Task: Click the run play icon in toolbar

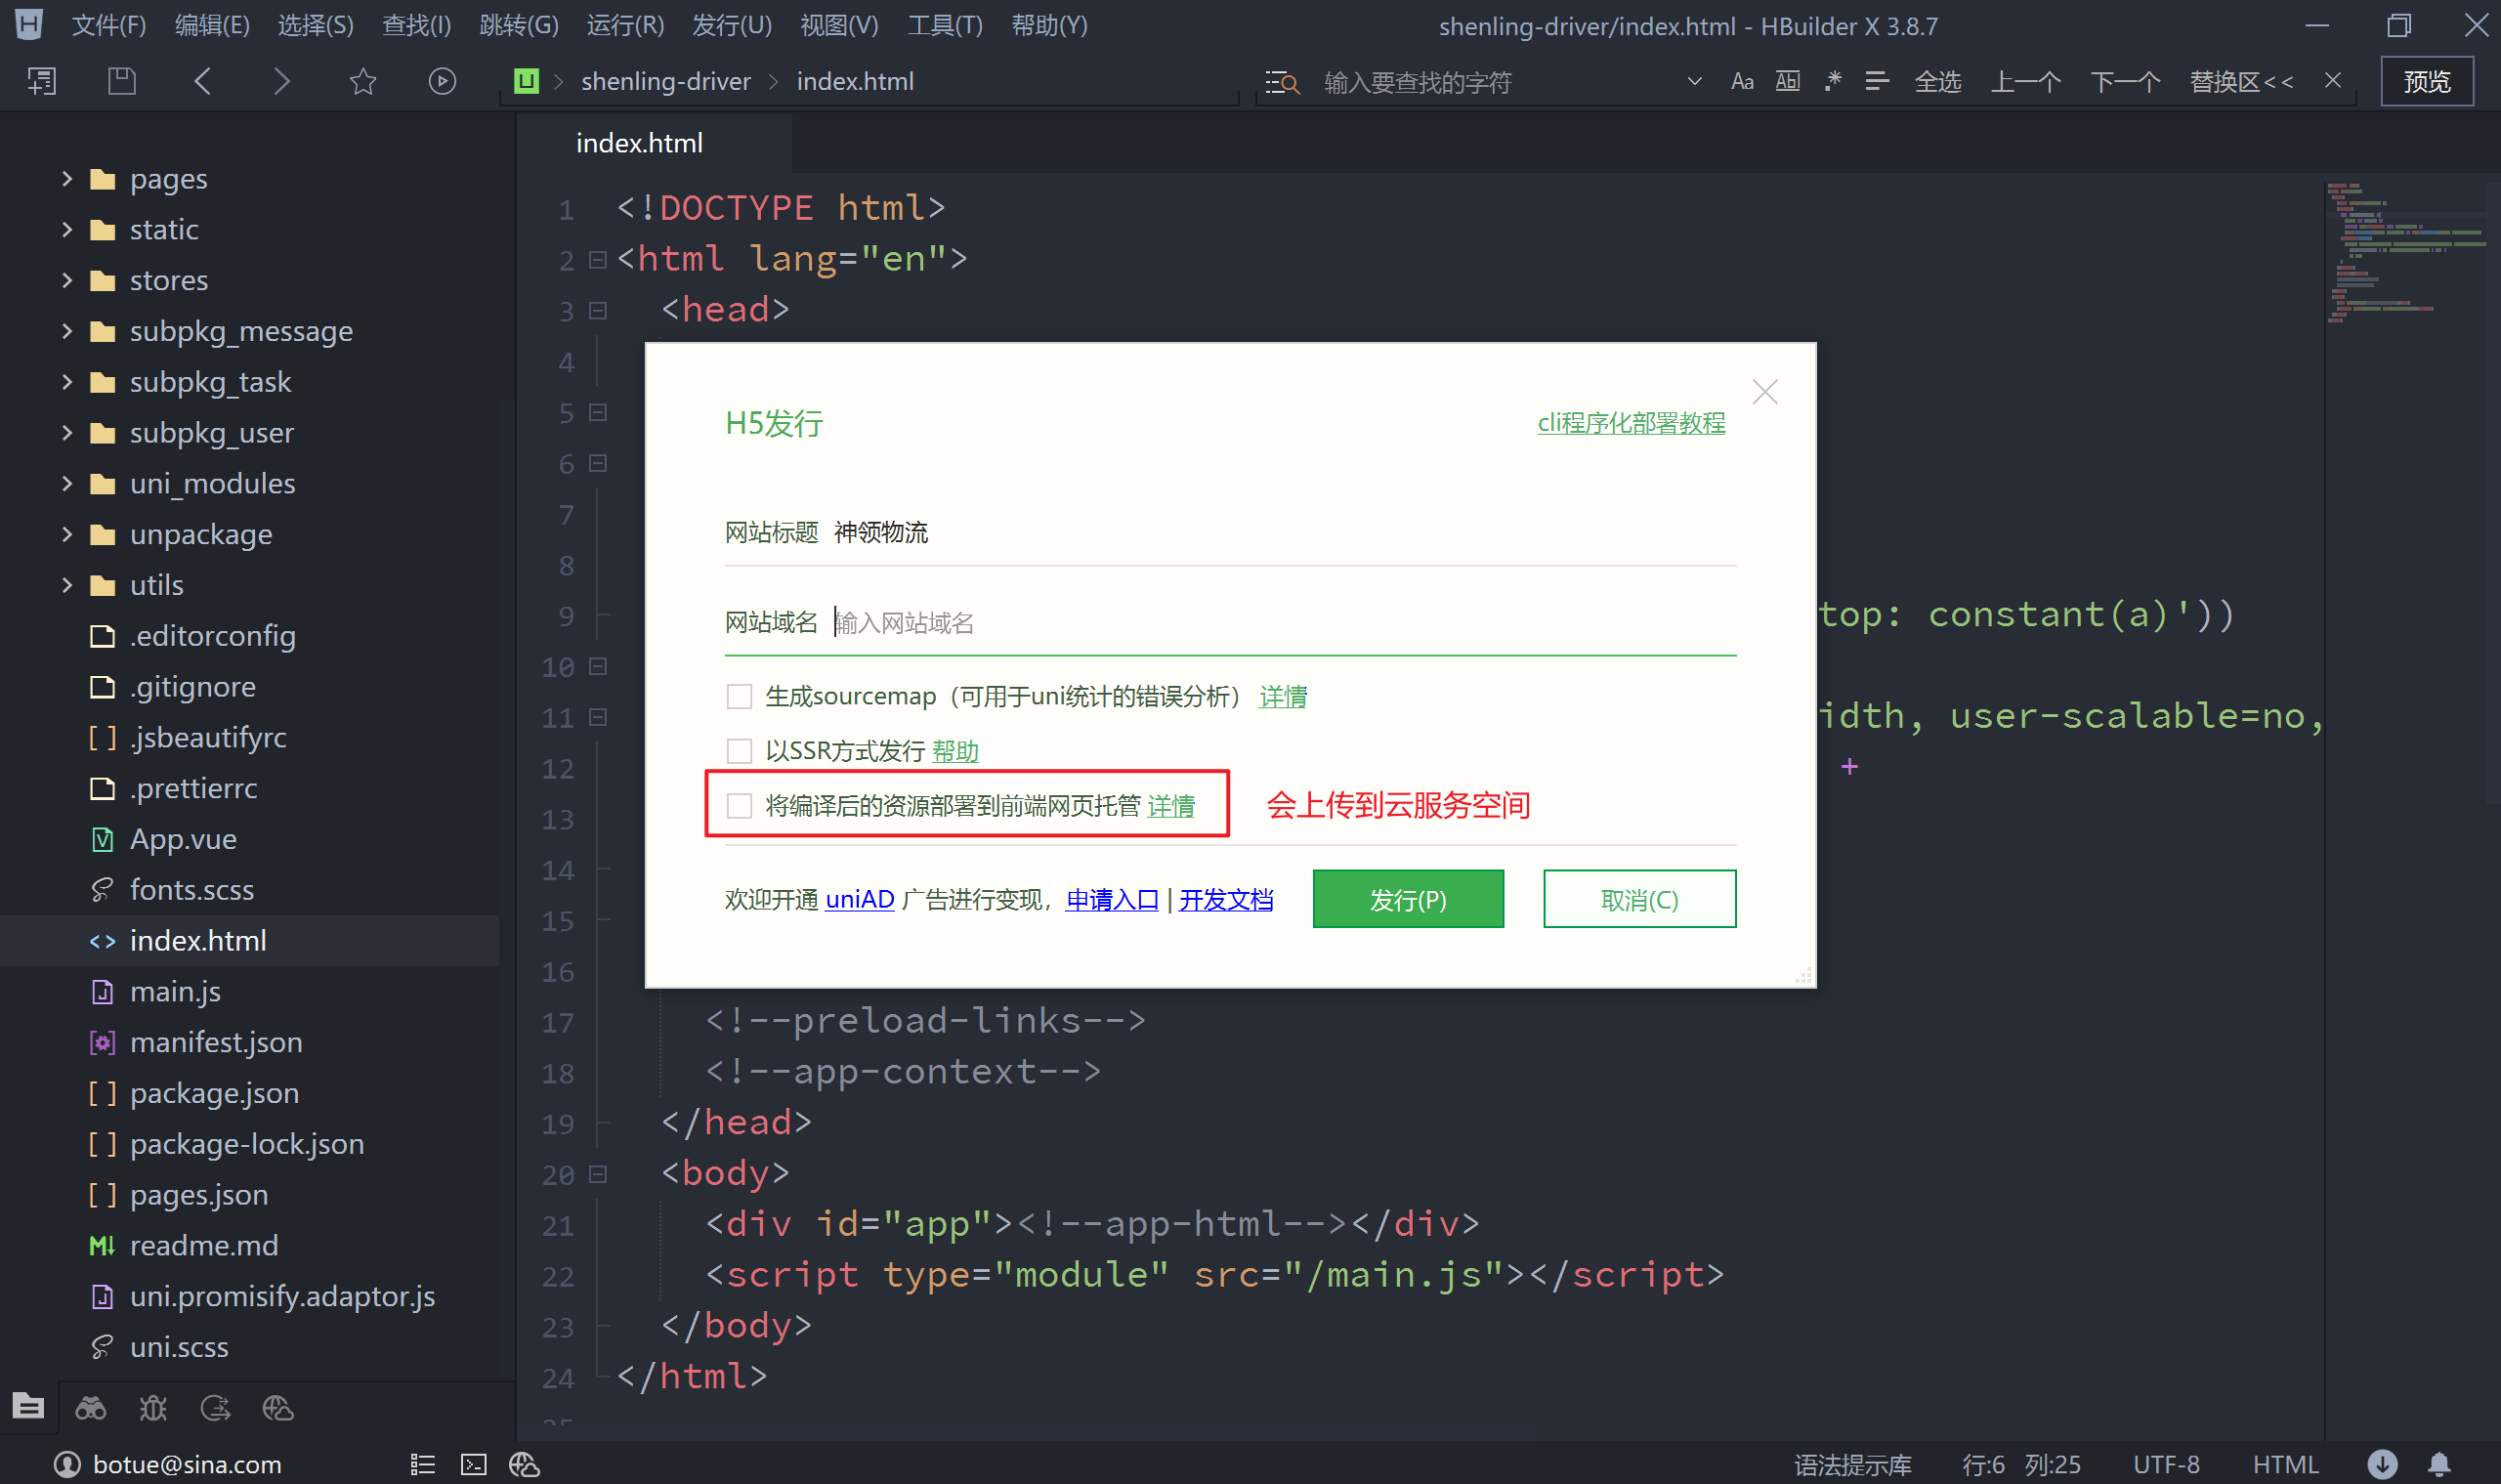Action: click(442, 81)
